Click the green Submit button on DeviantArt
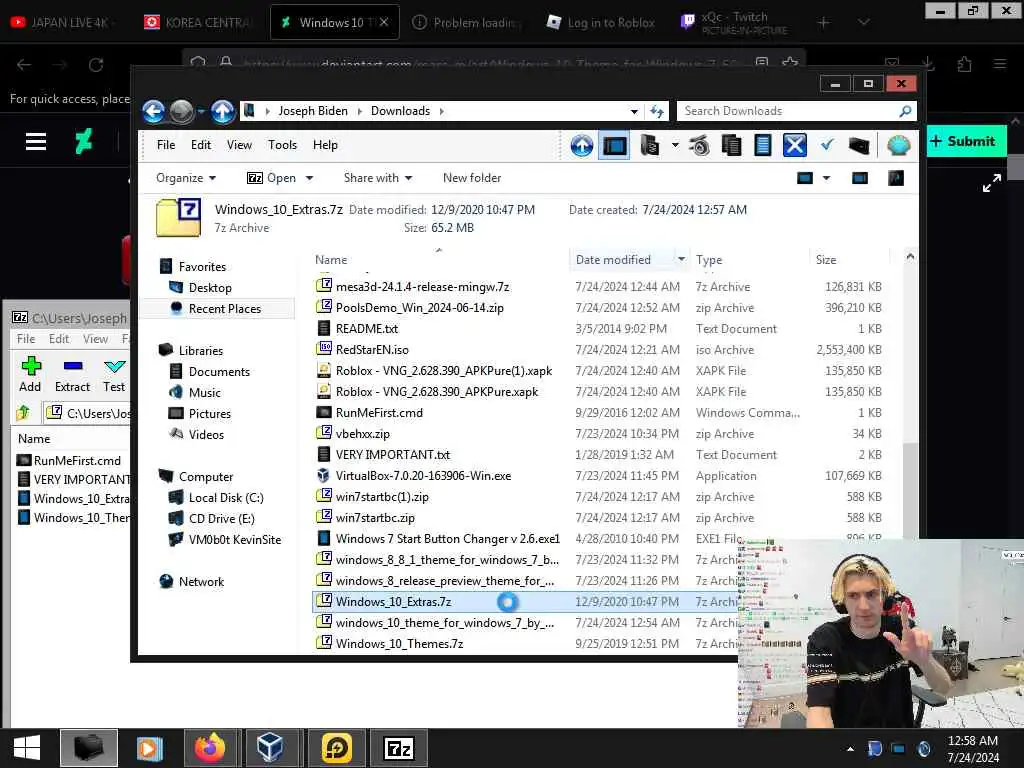 pos(965,141)
